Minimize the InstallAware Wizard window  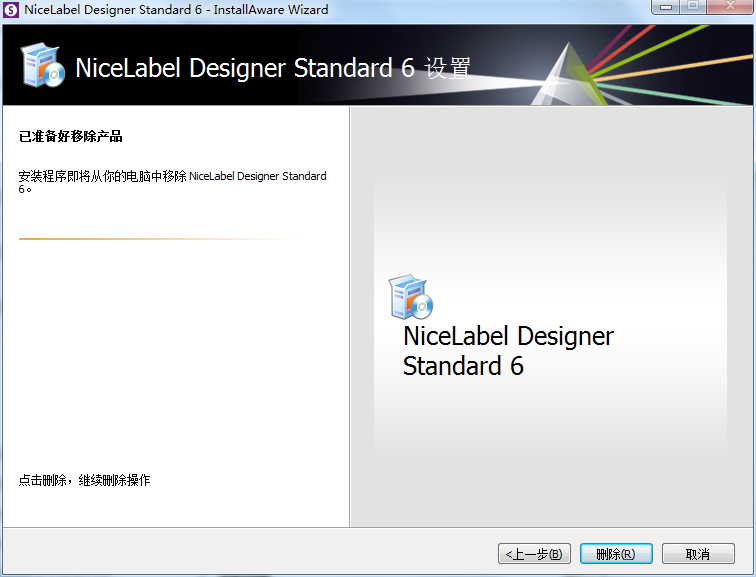666,7
